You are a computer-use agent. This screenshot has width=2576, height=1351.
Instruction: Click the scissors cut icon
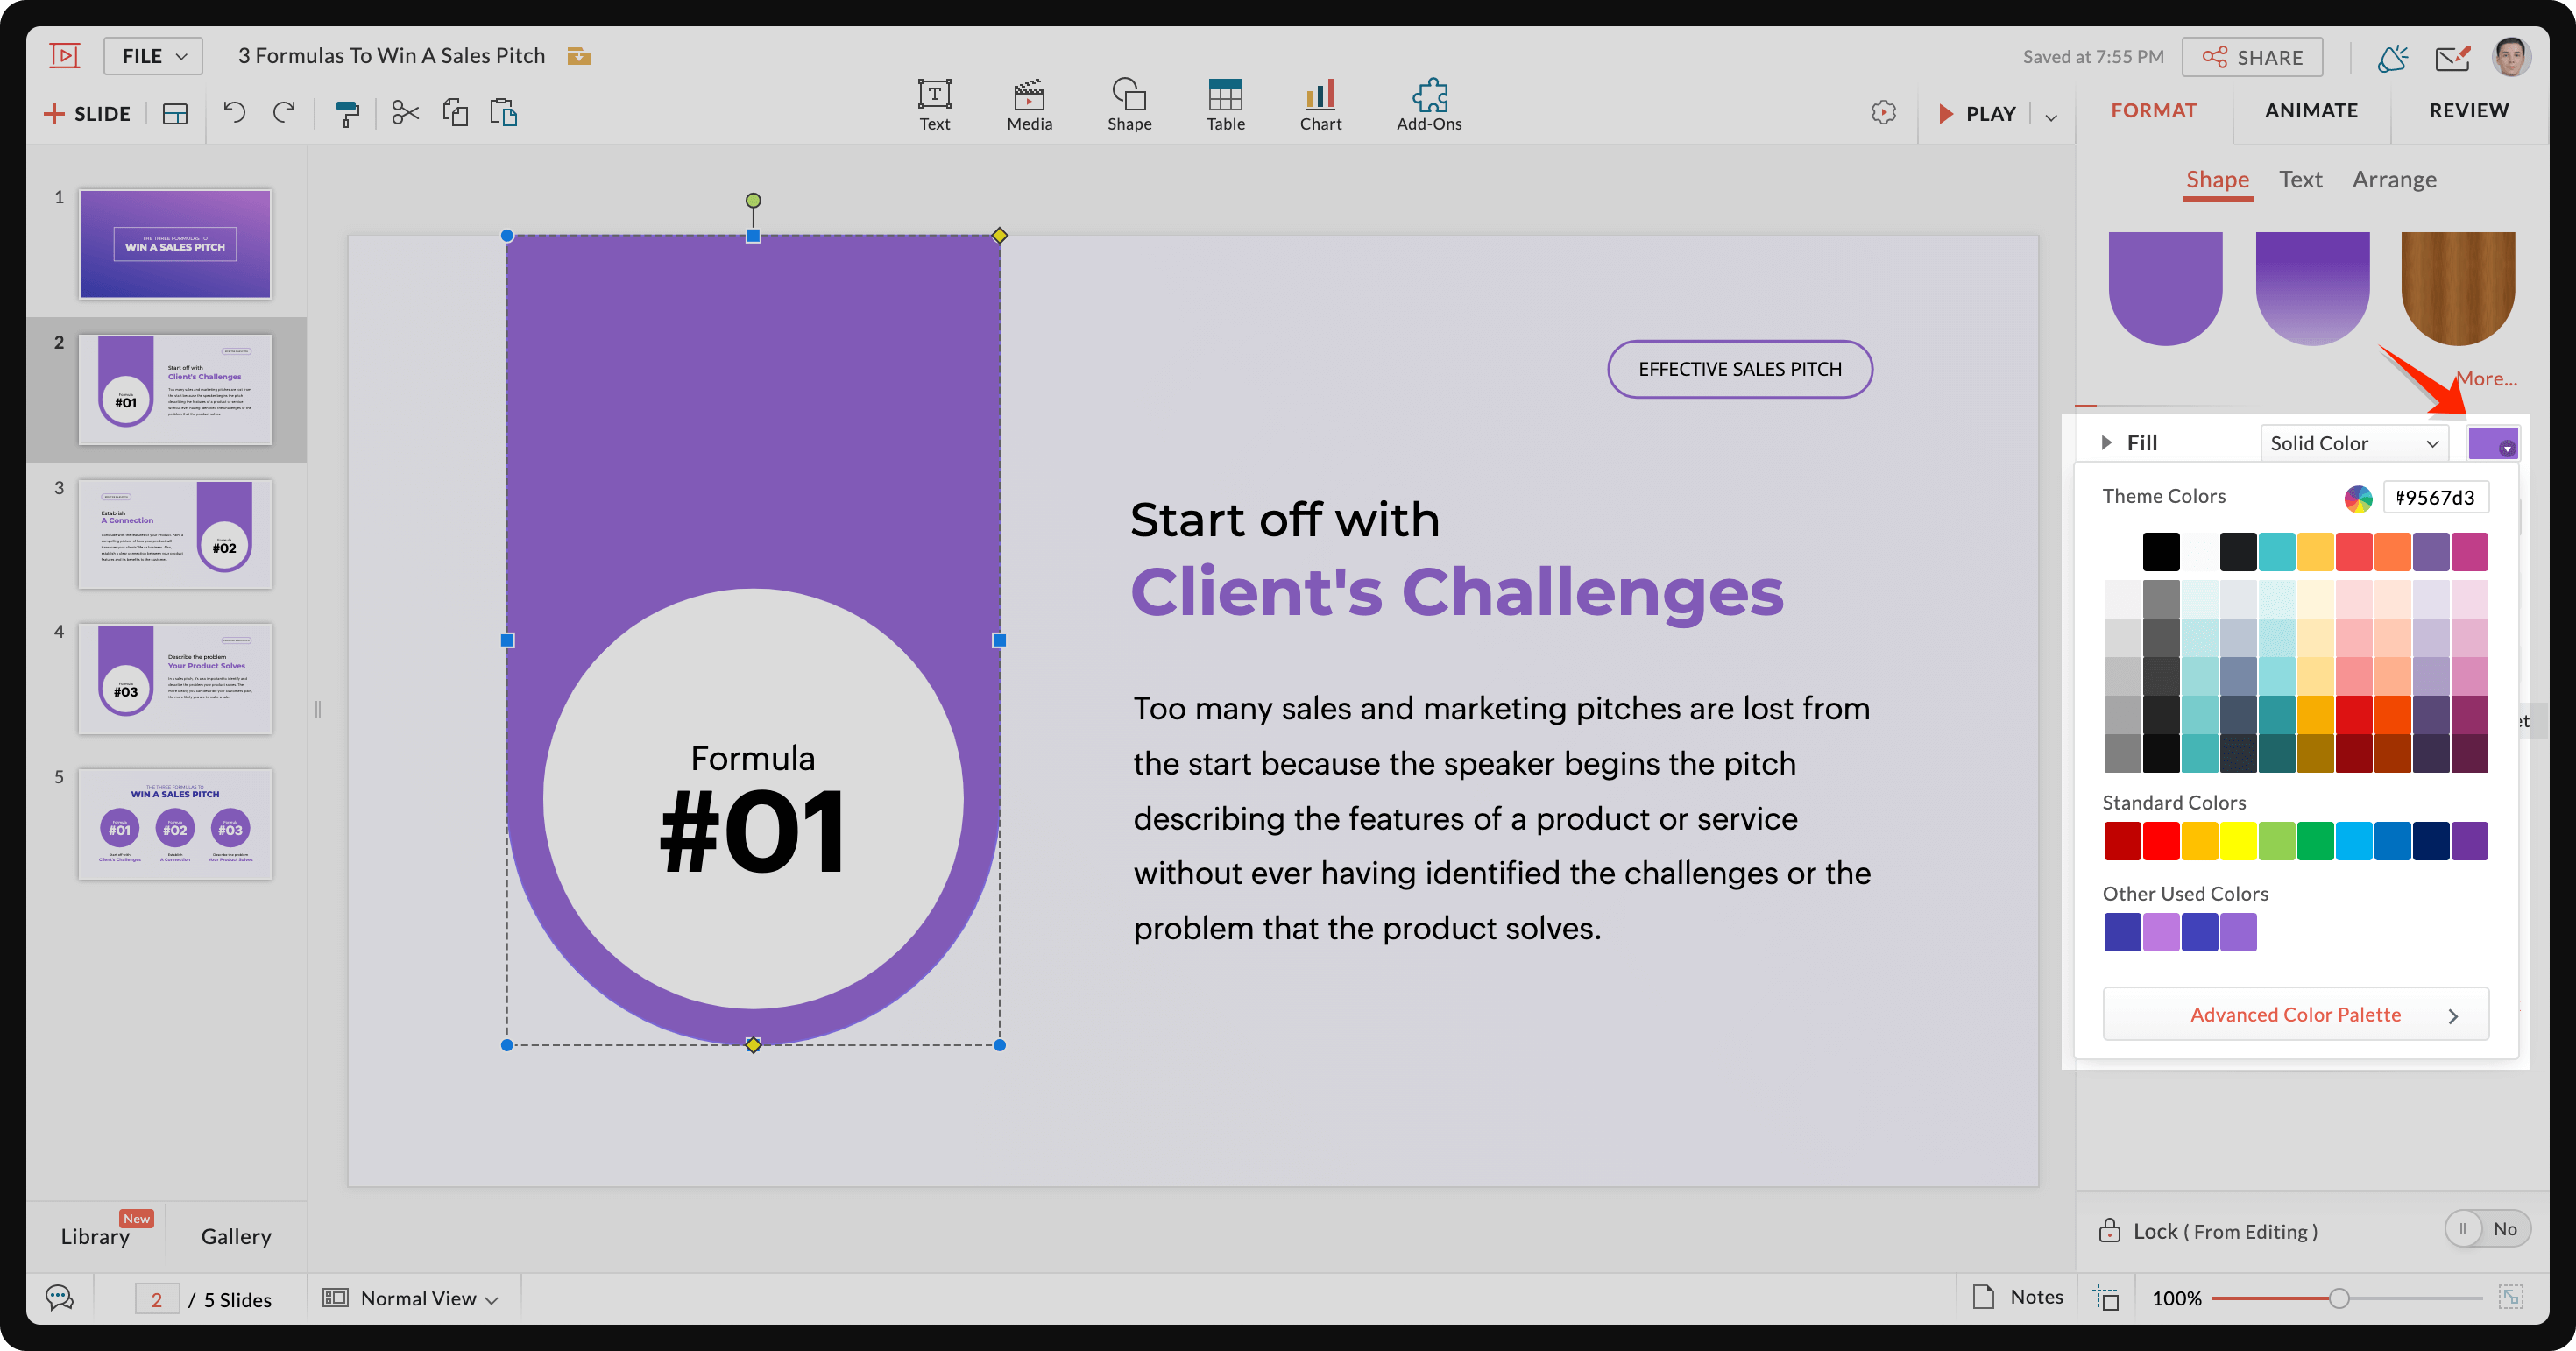[405, 113]
